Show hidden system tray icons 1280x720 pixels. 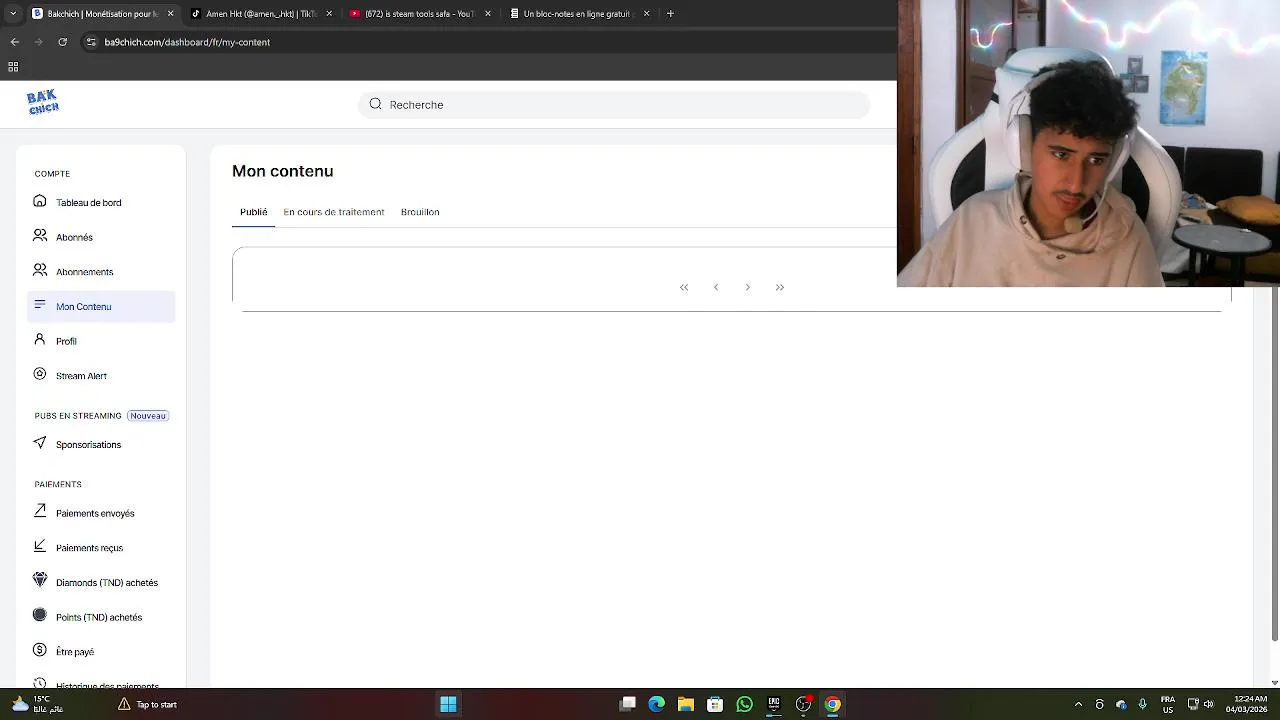[1078, 704]
